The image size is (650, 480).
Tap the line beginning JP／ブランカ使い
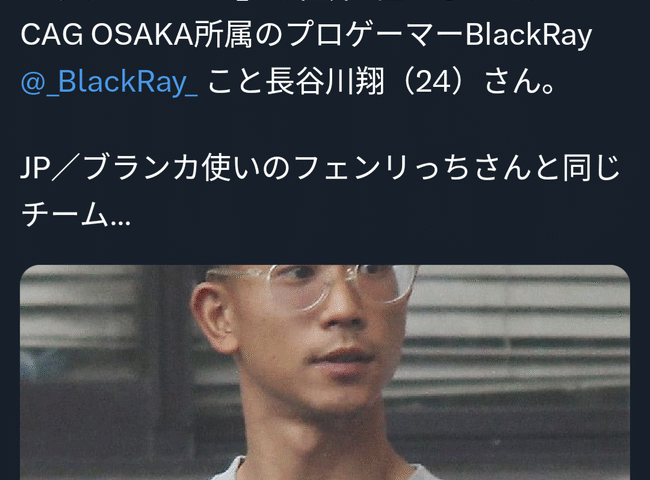click(320, 169)
